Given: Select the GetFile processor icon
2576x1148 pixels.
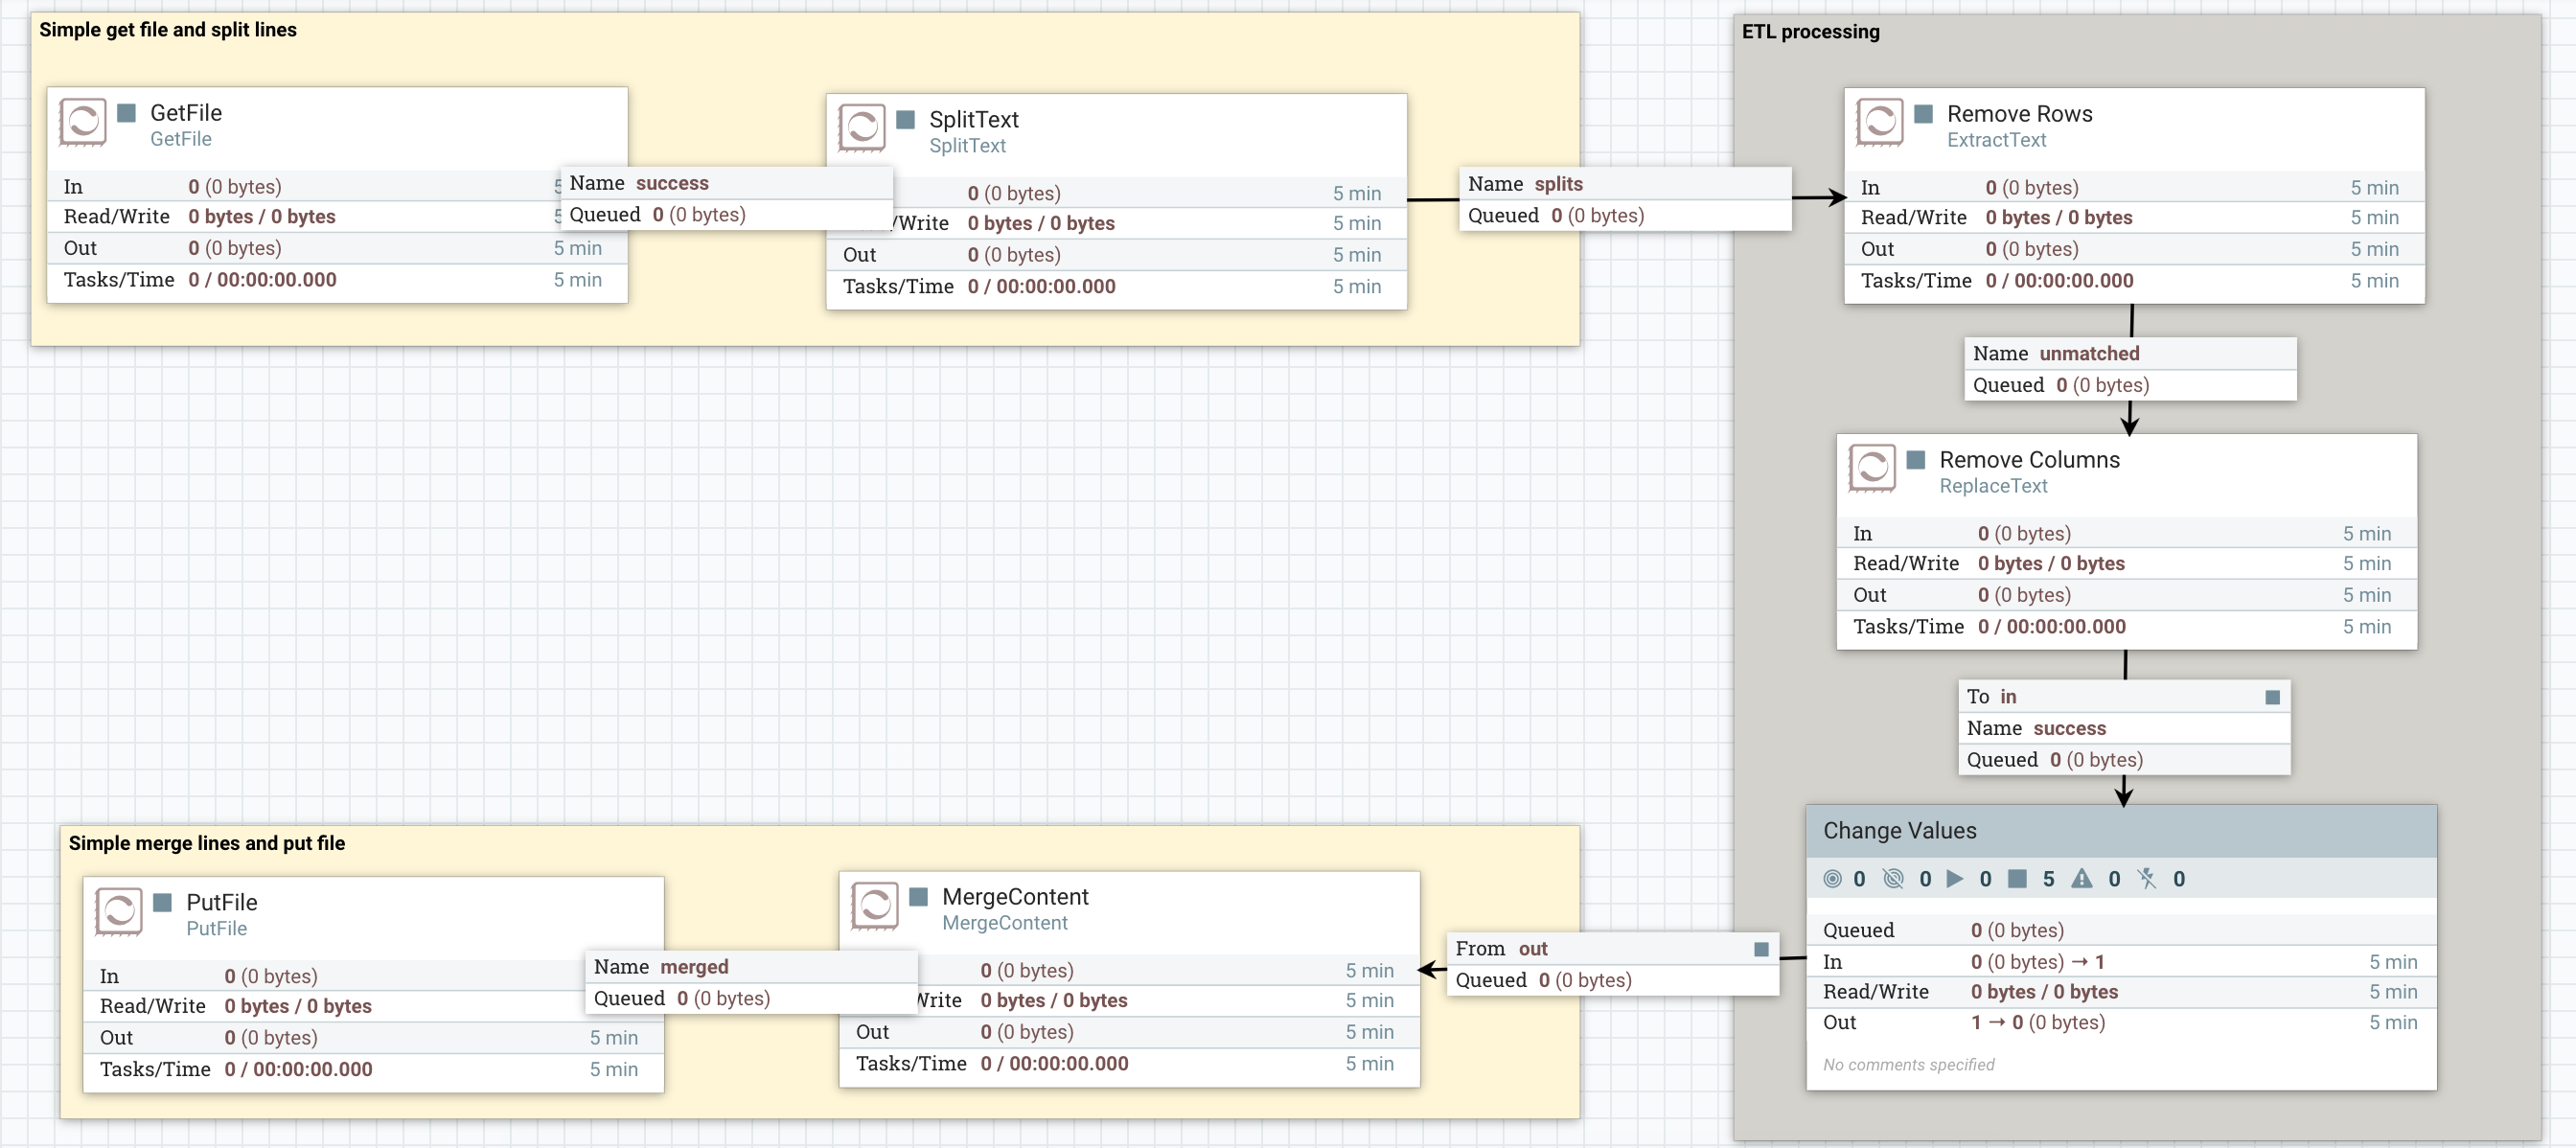Looking at the screenshot, I should click(84, 122).
